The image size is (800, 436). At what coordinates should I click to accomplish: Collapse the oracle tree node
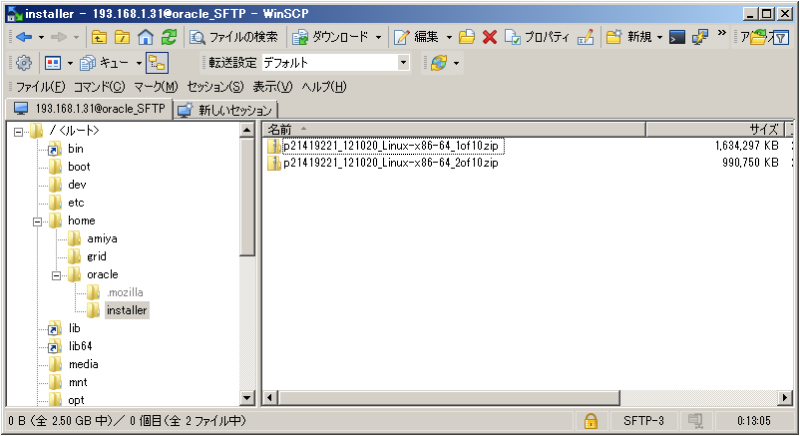coord(56,276)
